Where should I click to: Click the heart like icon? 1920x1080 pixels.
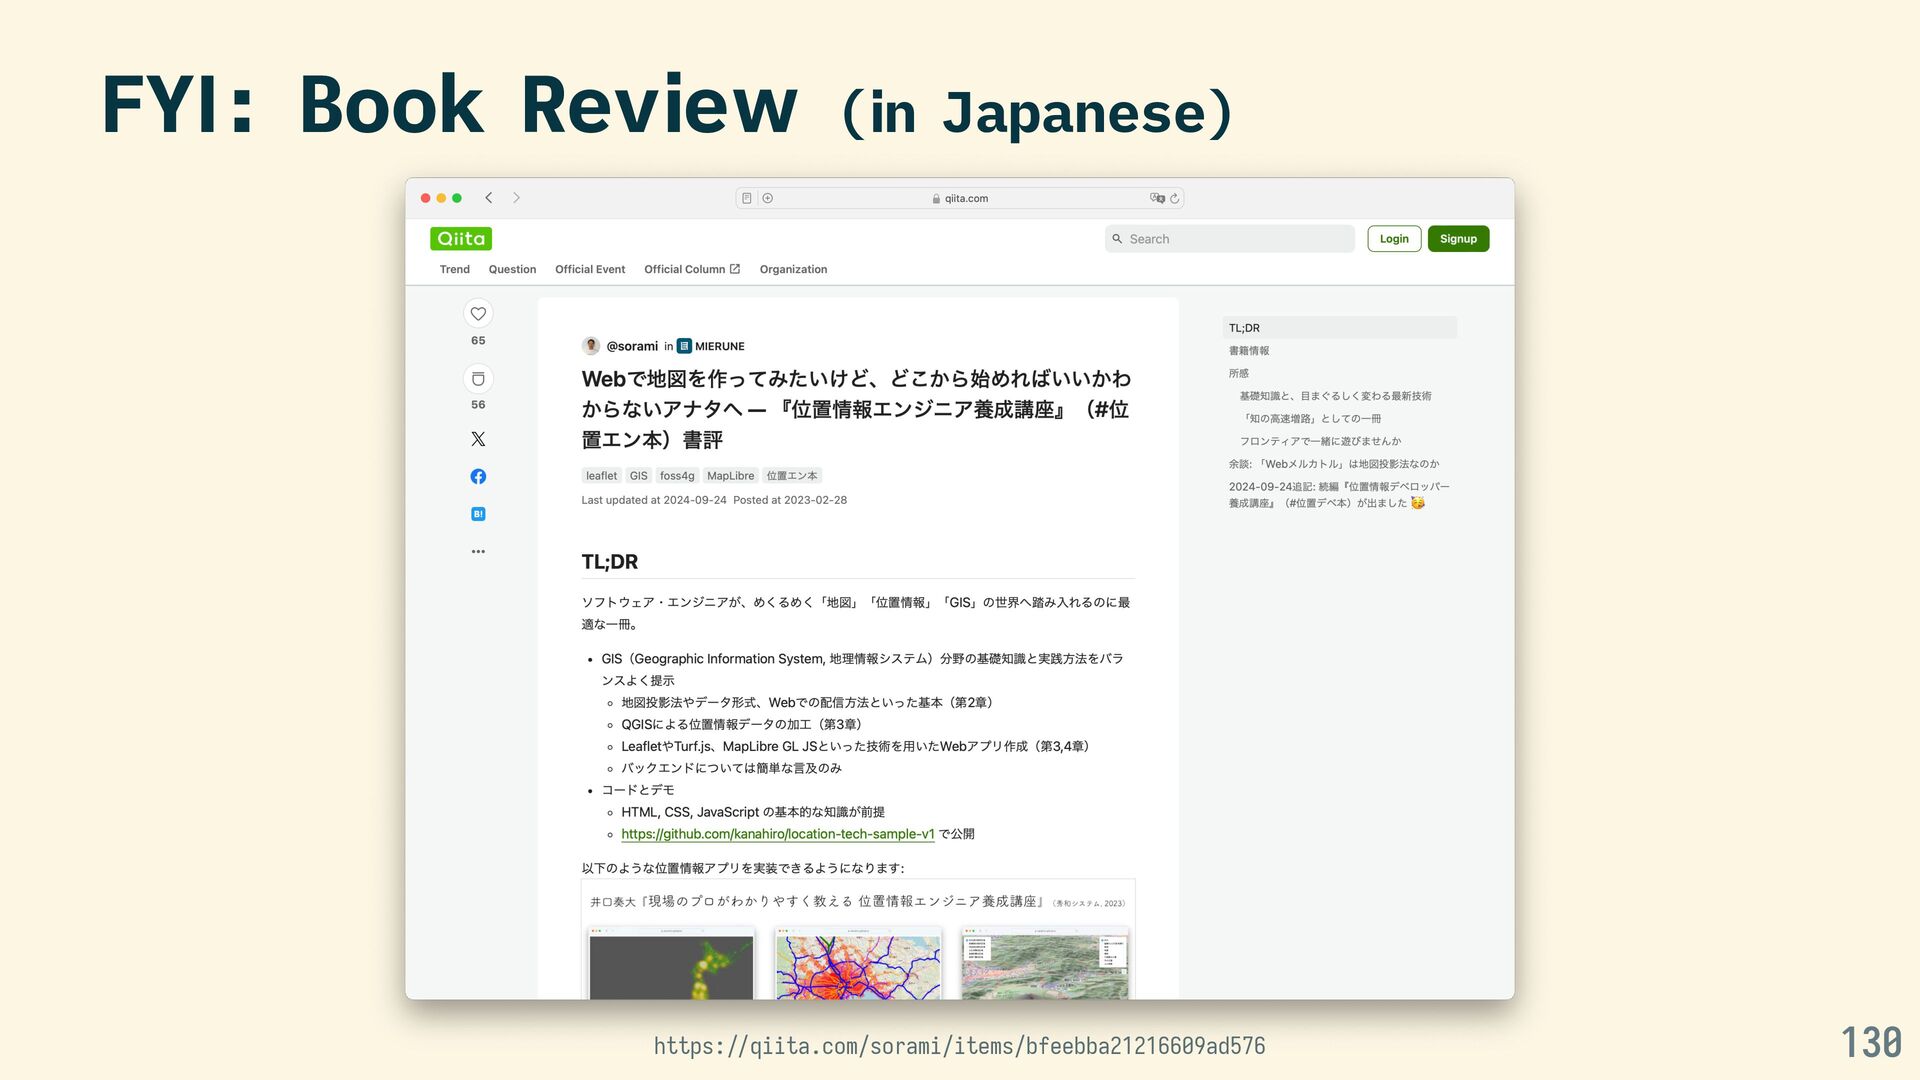point(478,314)
